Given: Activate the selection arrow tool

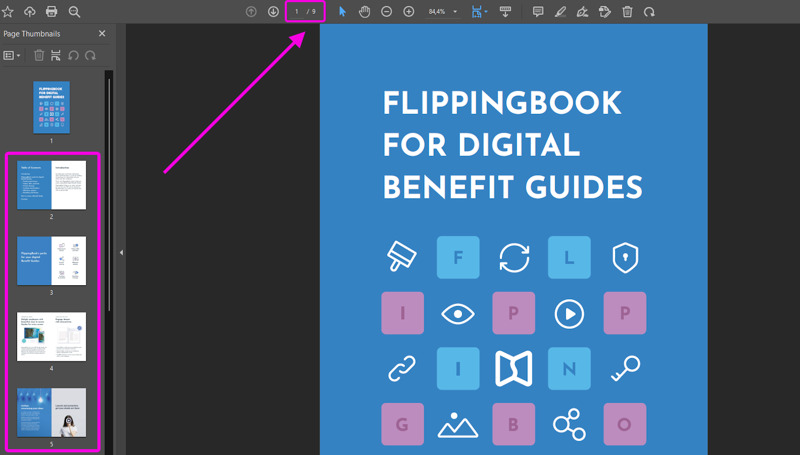Looking at the screenshot, I should coord(342,12).
